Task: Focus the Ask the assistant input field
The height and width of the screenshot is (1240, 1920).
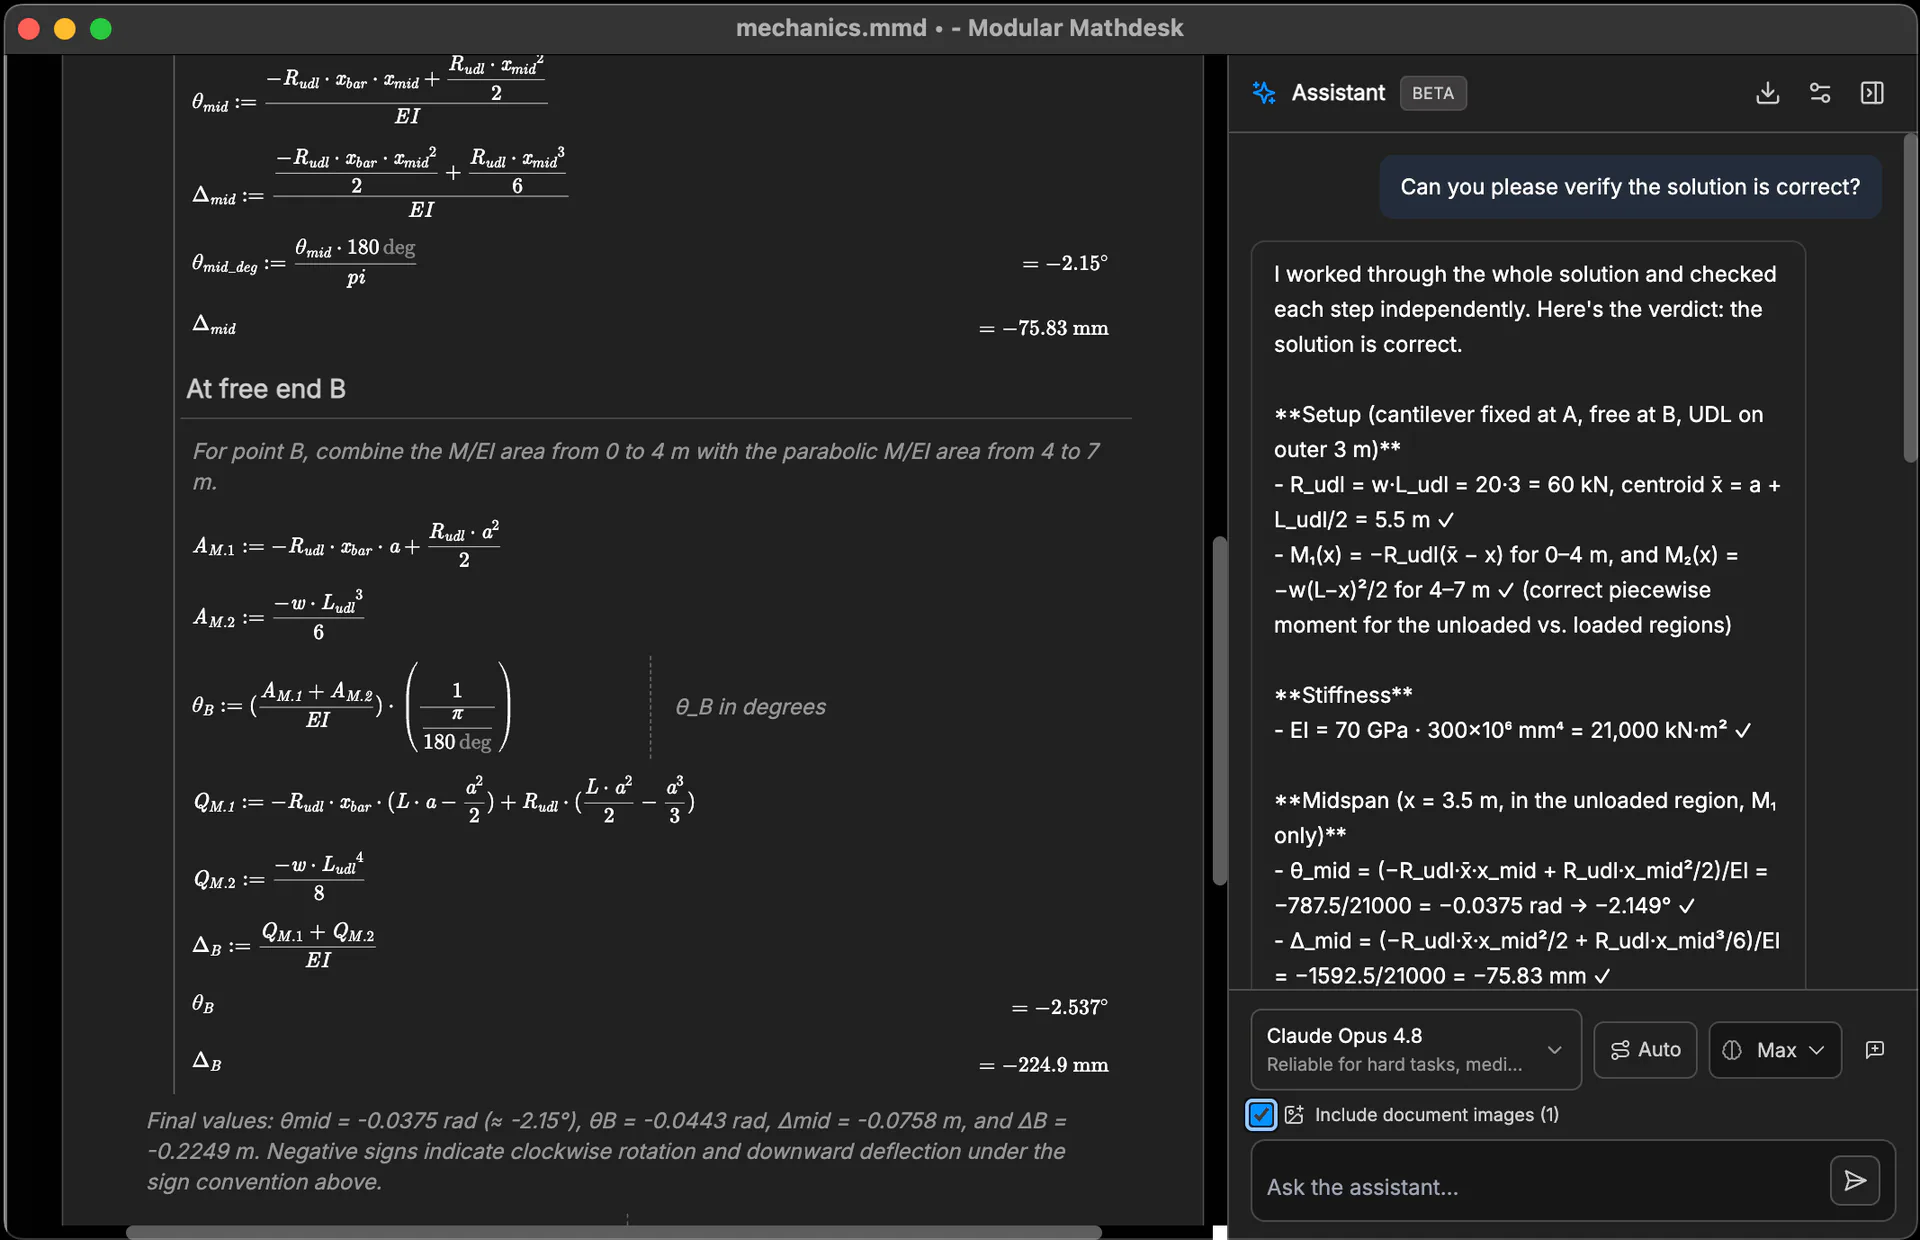Action: [1540, 1187]
